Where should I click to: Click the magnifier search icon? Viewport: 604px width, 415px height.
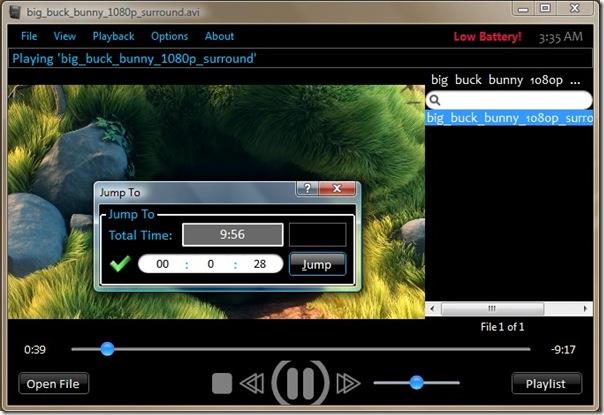click(x=435, y=100)
